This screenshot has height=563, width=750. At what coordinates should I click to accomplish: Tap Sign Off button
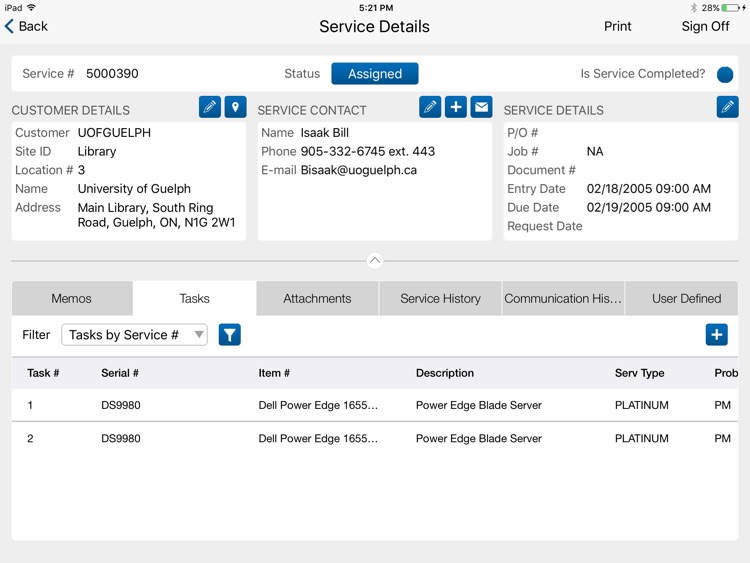tap(705, 26)
